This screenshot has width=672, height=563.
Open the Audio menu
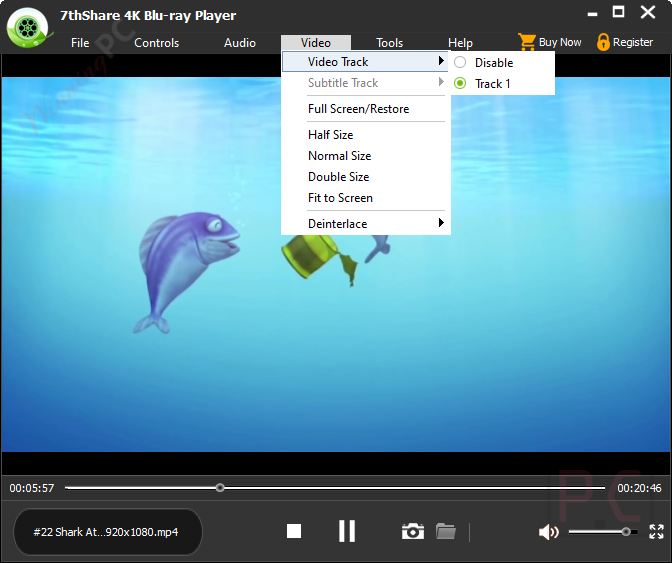tap(240, 43)
